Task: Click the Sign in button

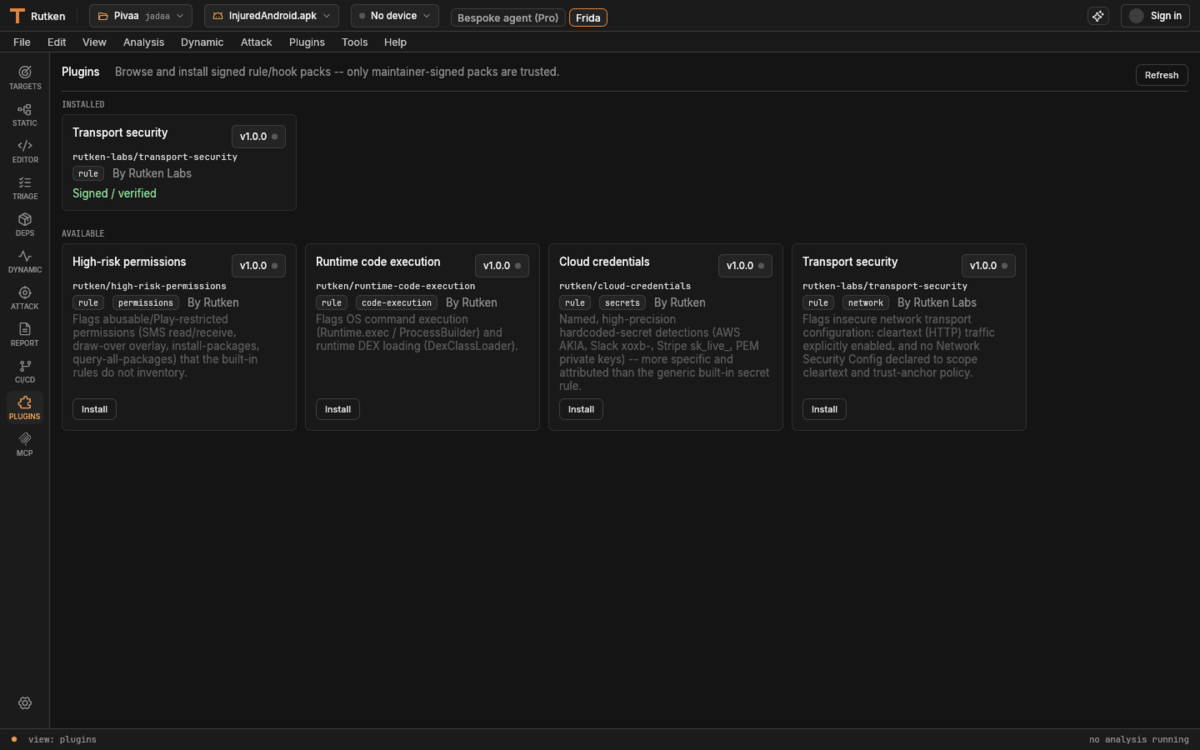Action: coord(1155,16)
